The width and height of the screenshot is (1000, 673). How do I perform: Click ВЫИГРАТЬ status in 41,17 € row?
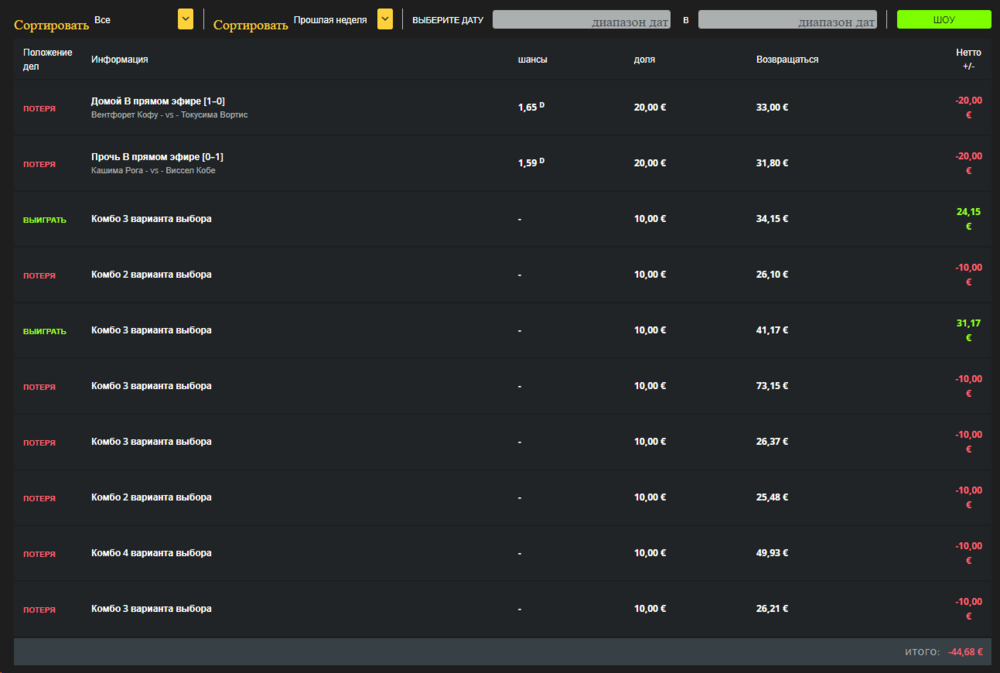pos(45,332)
